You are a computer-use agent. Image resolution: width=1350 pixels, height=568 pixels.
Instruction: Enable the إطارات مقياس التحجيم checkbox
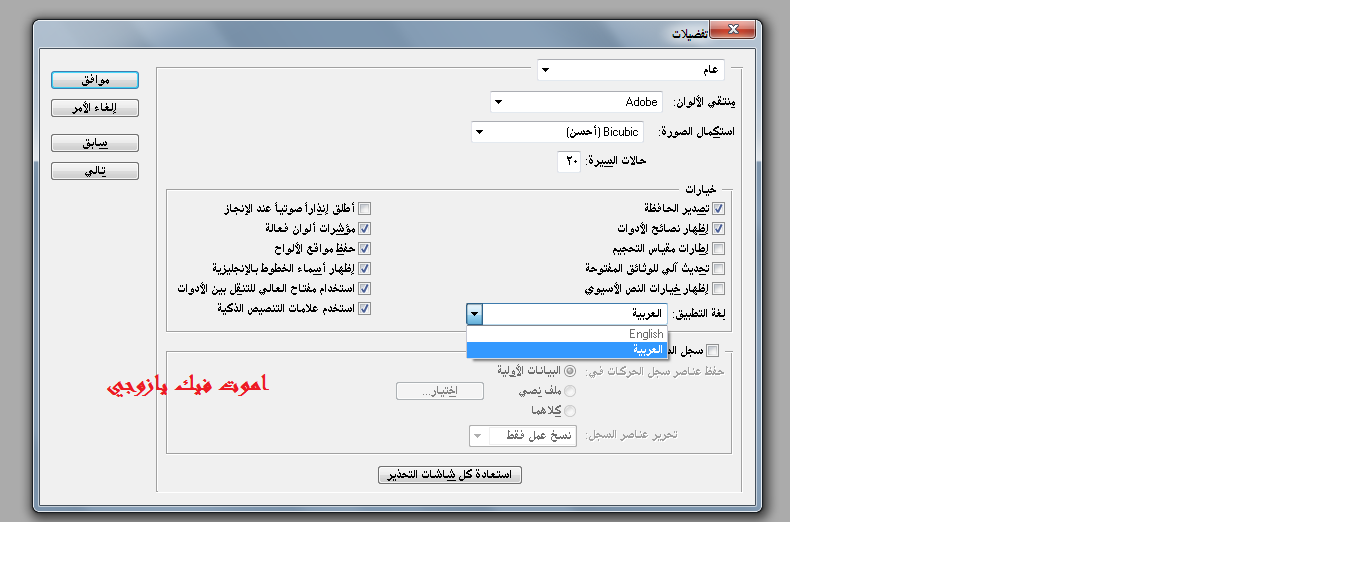(x=718, y=249)
